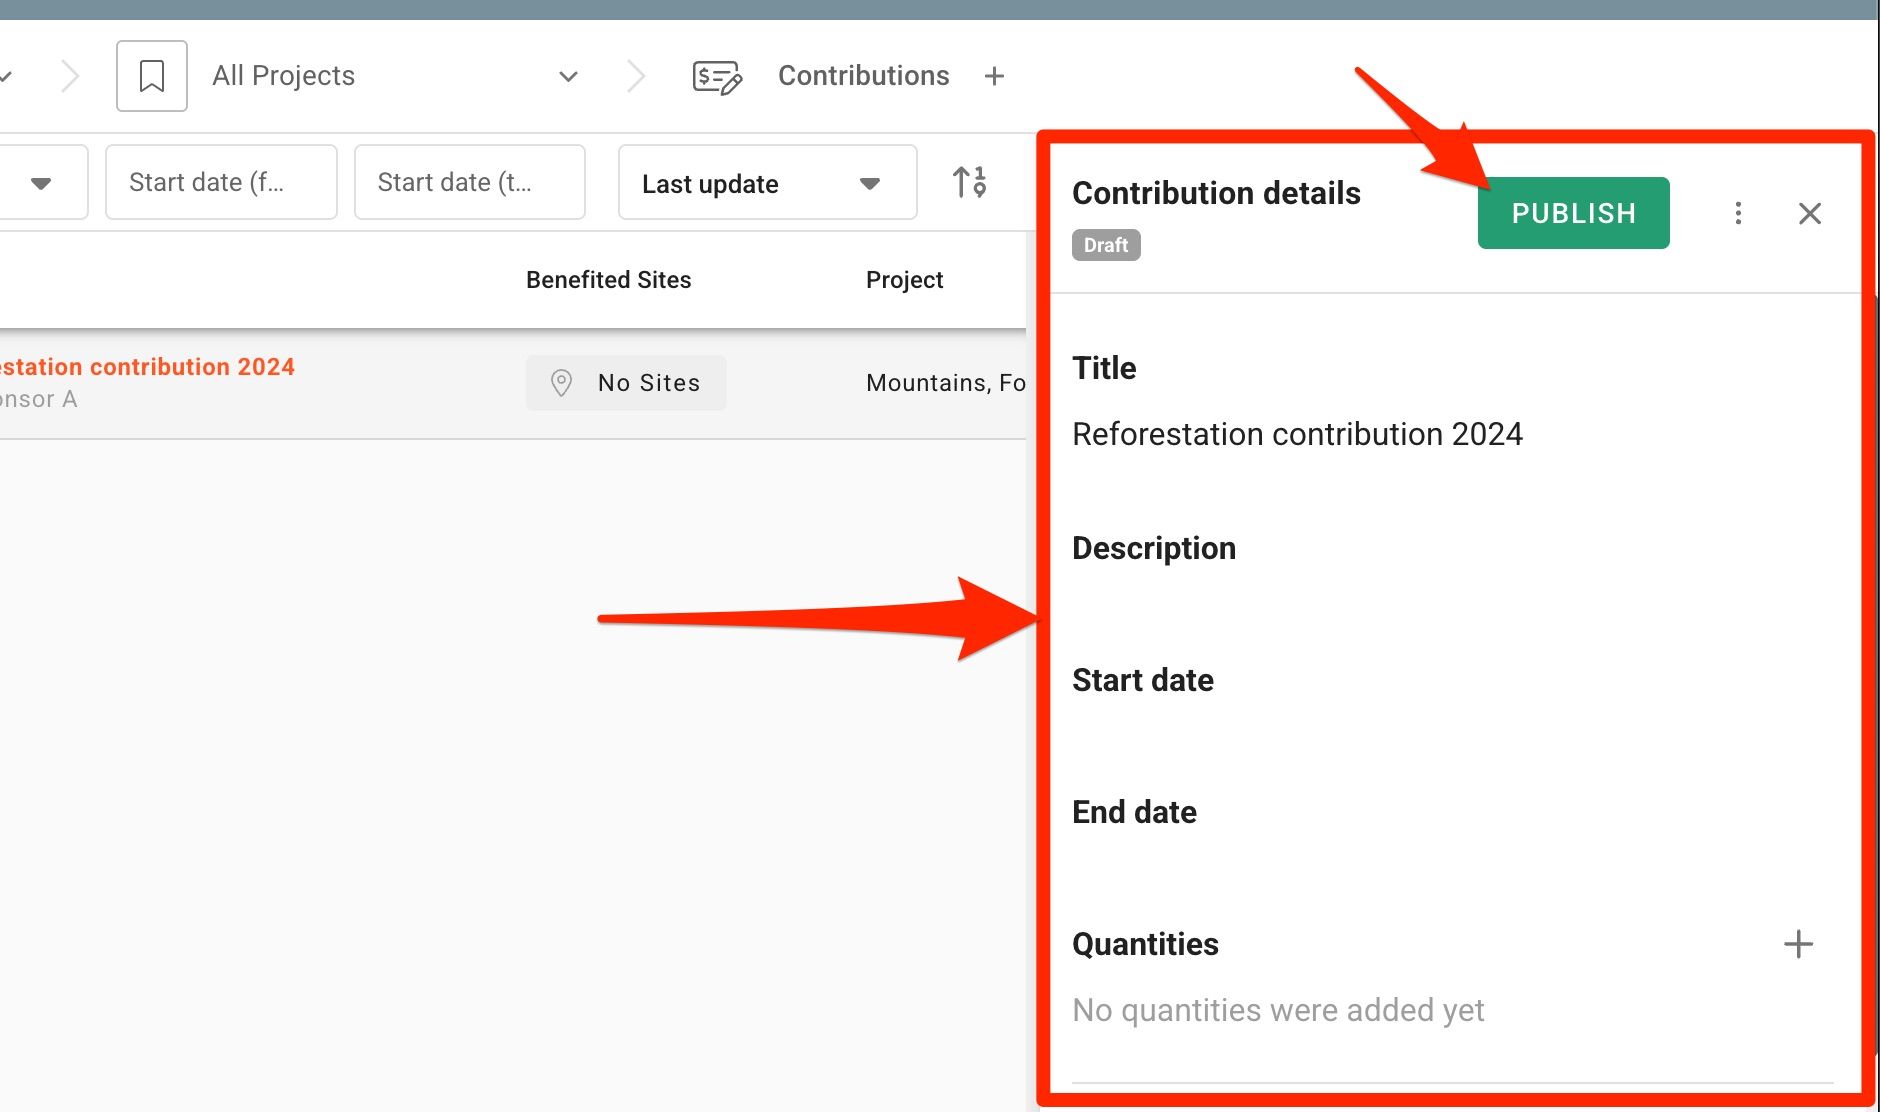Screen dimensions: 1880x1112
Task: Add a new contribution with the plus icon
Action: pos(994,76)
